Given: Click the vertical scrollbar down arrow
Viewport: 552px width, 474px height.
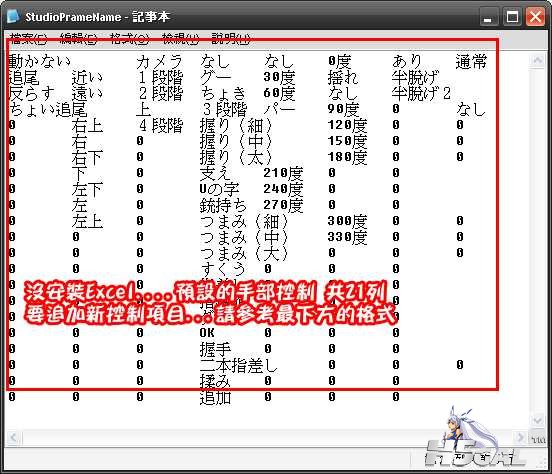Looking at the screenshot, I should pyautogui.click(x=538, y=420).
